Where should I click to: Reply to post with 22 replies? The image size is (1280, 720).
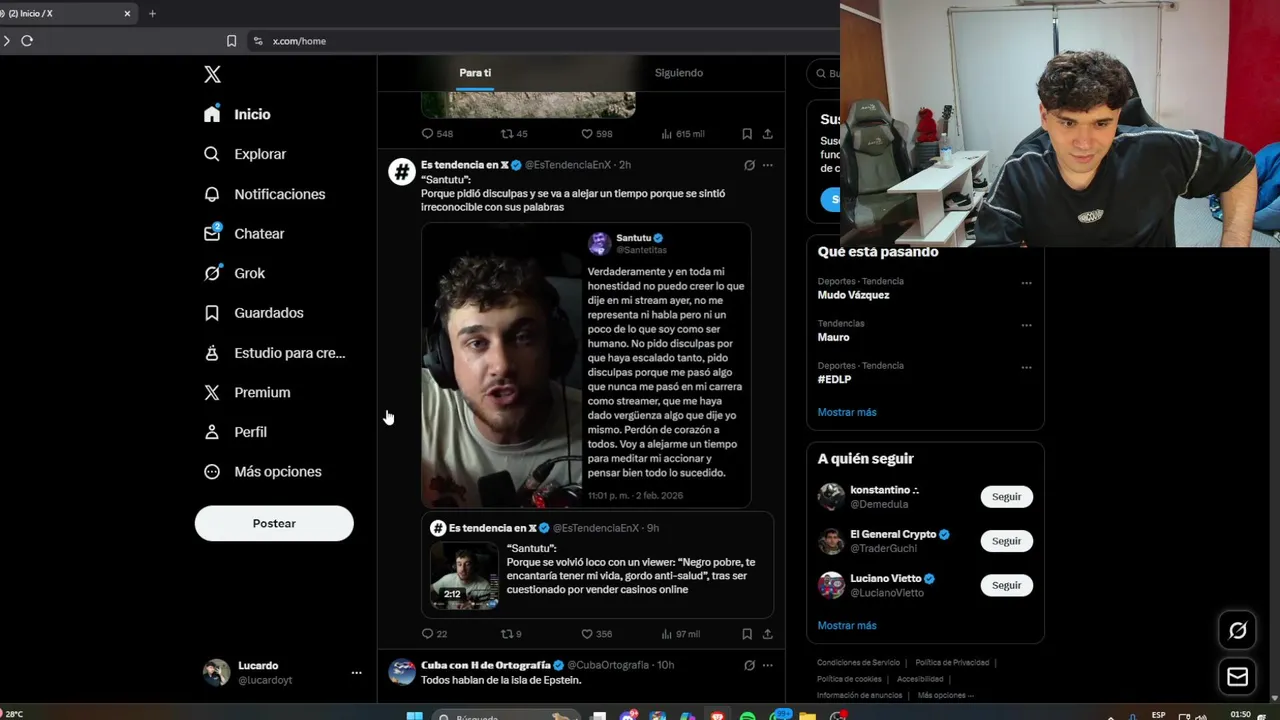427,633
